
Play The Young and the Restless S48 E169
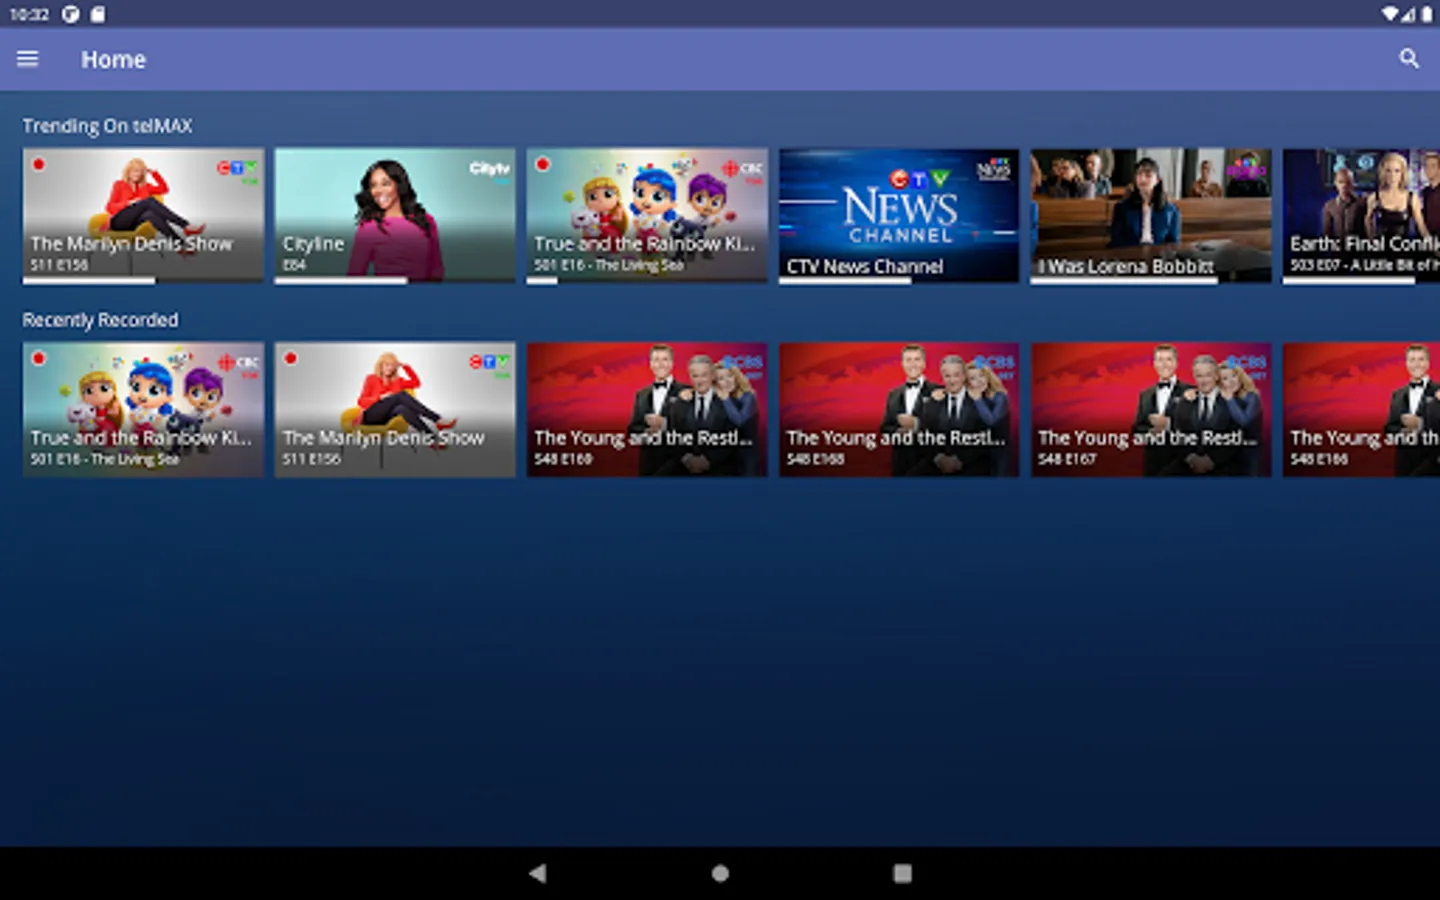click(647, 410)
